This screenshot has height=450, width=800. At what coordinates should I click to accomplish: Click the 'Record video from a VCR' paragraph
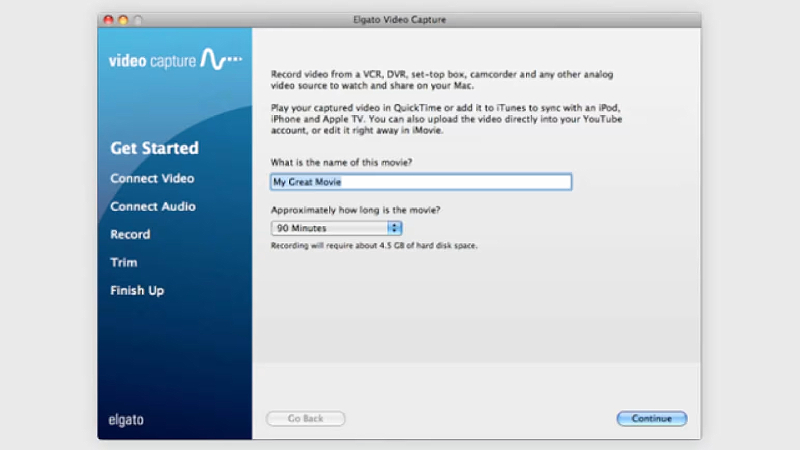[442, 80]
